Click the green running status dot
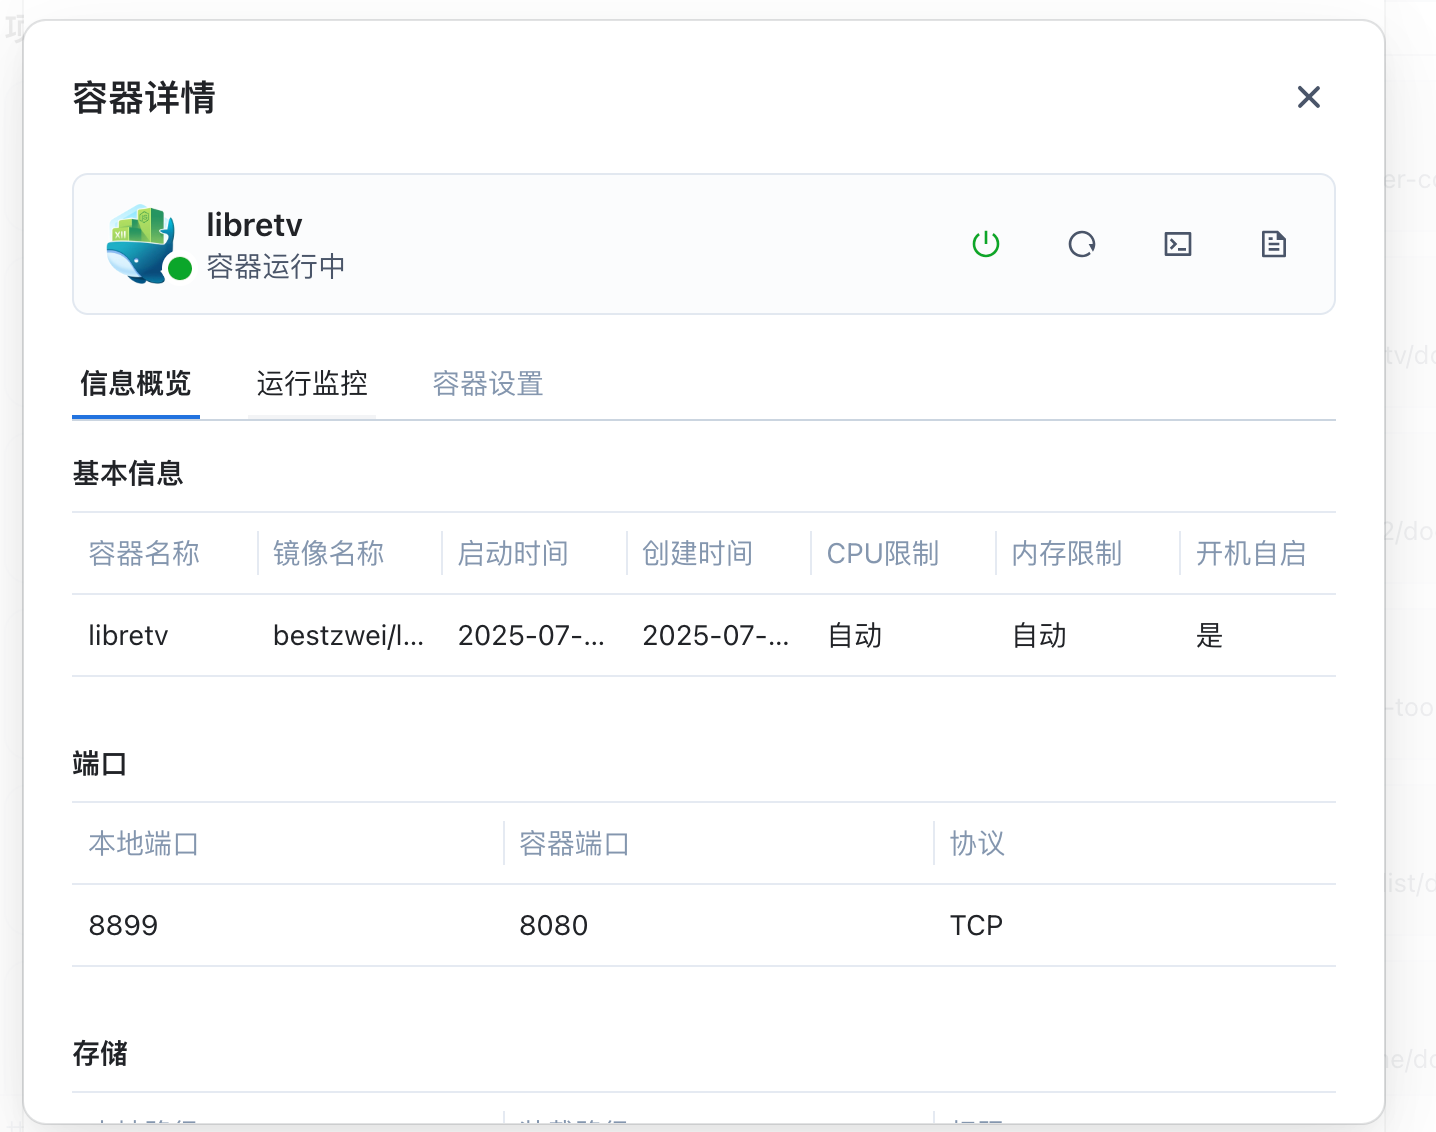This screenshot has width=1436, height=1132. pyautogui.click(x=180, y=268)
